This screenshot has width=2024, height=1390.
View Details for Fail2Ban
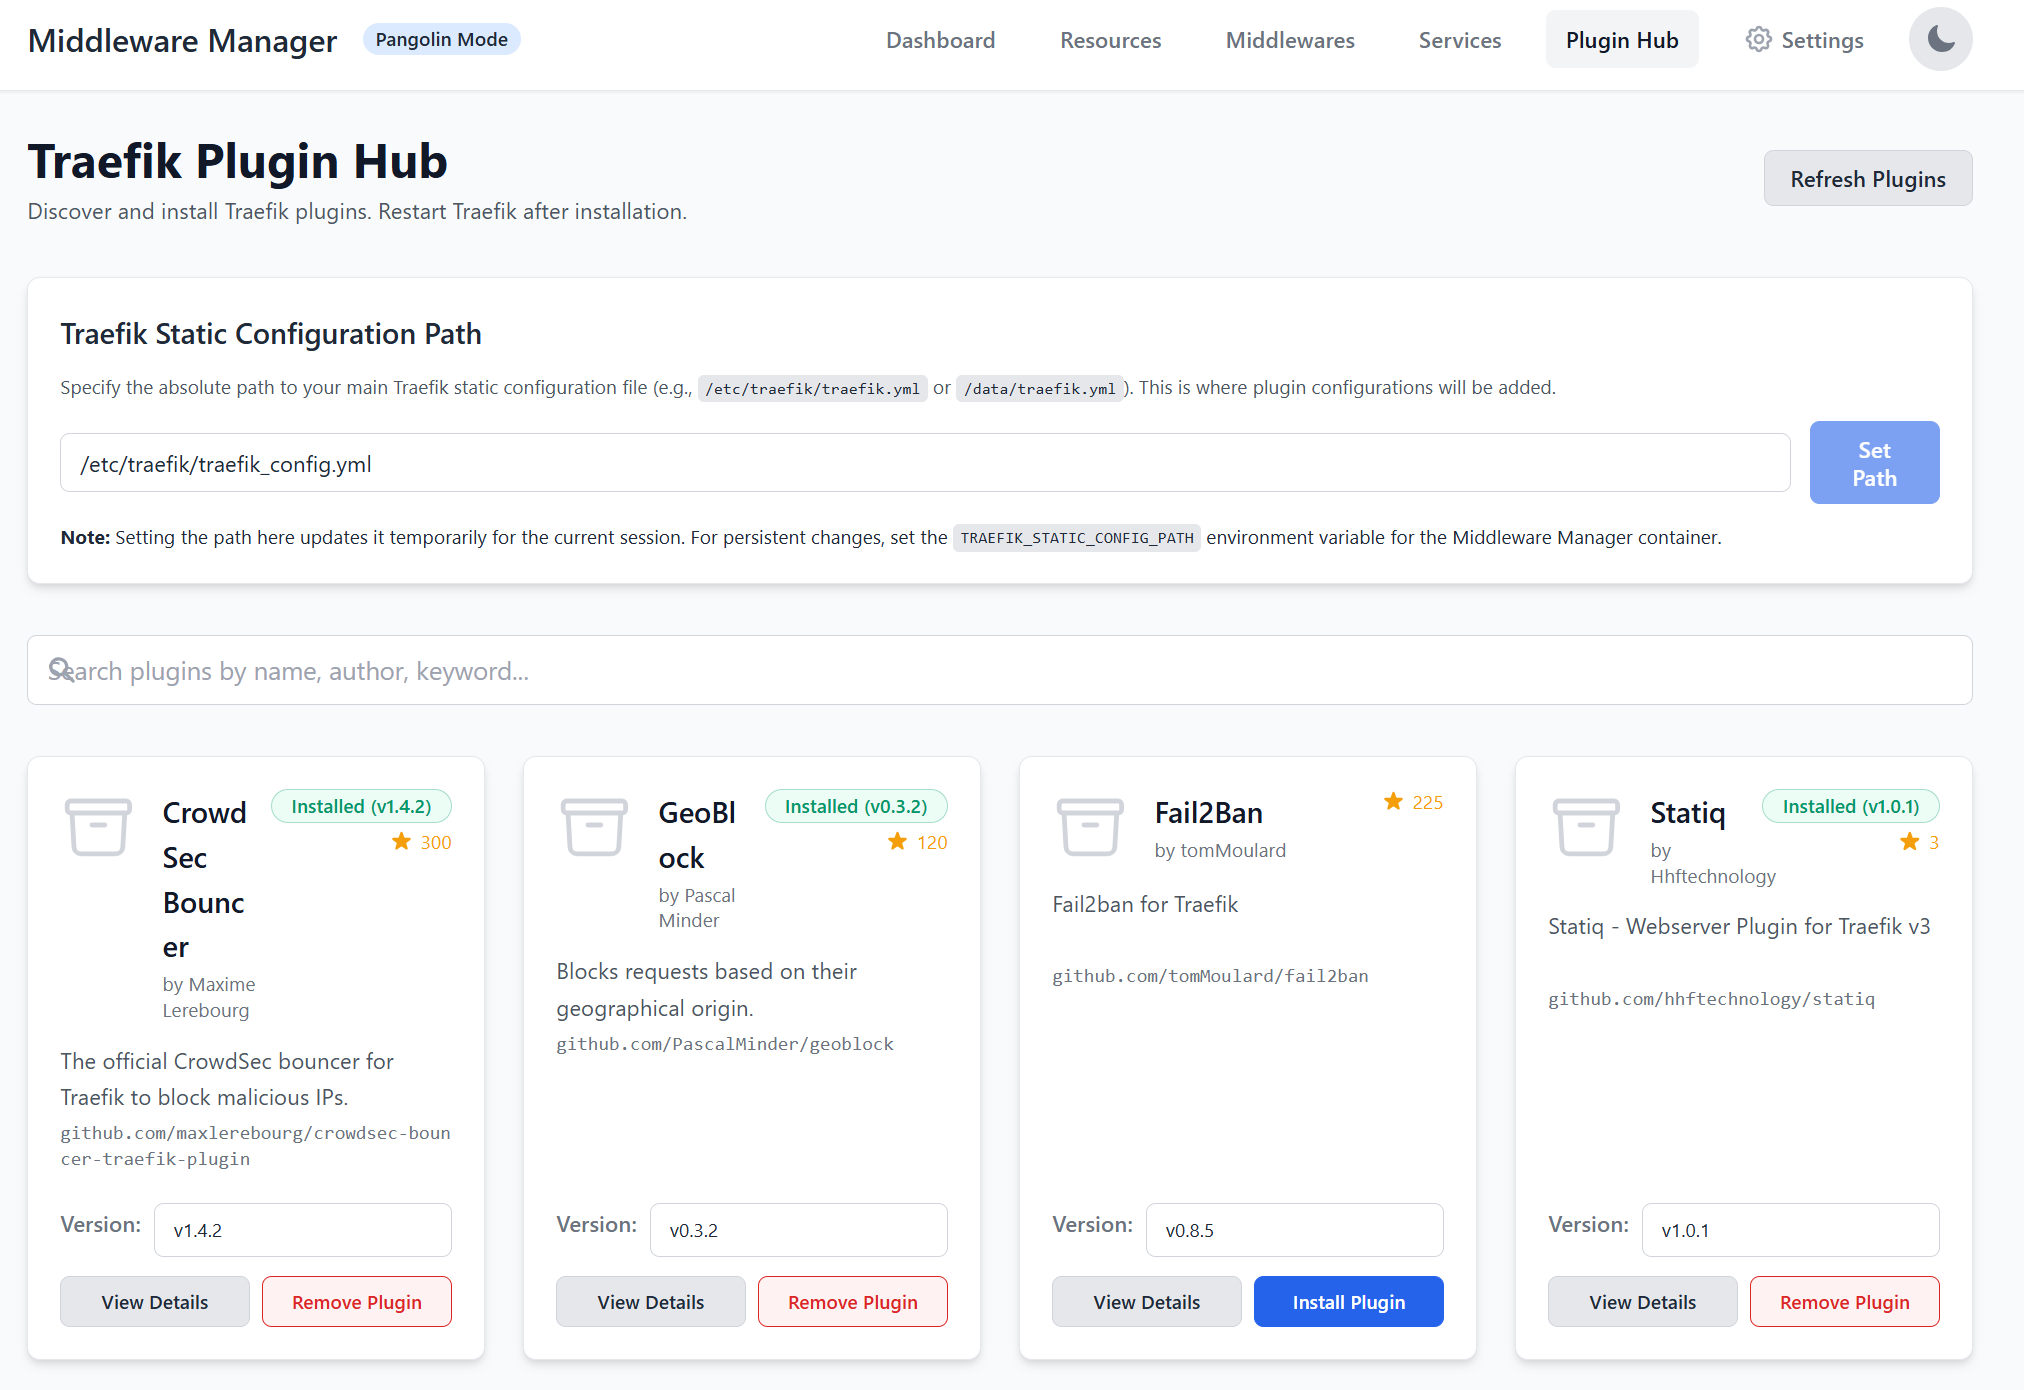[x=1147, y=1302]
